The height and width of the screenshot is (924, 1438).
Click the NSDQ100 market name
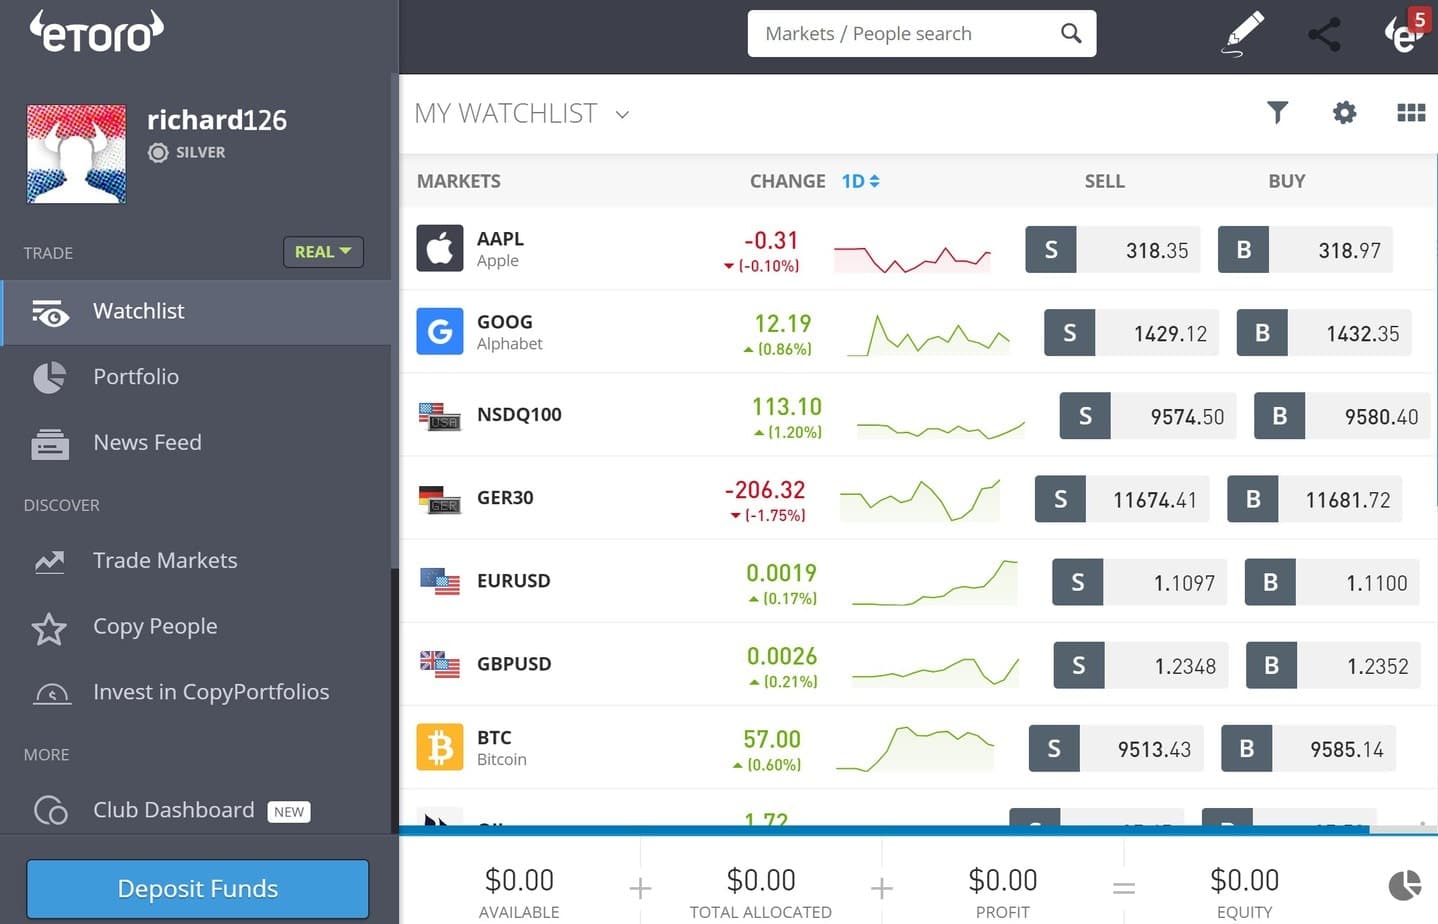[519, 415]
